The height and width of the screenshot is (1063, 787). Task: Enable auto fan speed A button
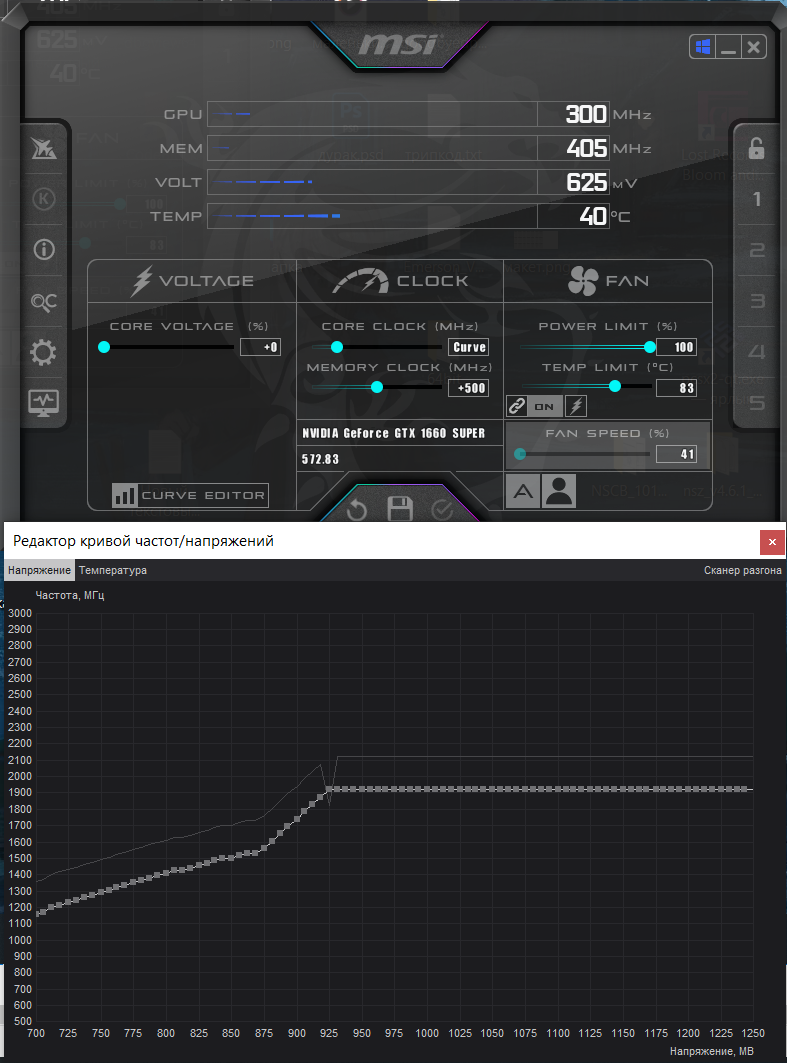click(523, 491)
